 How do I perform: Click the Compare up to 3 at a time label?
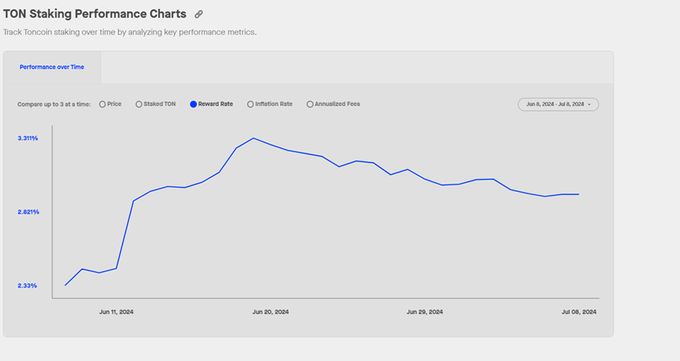pyautogui.click(x=54, y=105)
